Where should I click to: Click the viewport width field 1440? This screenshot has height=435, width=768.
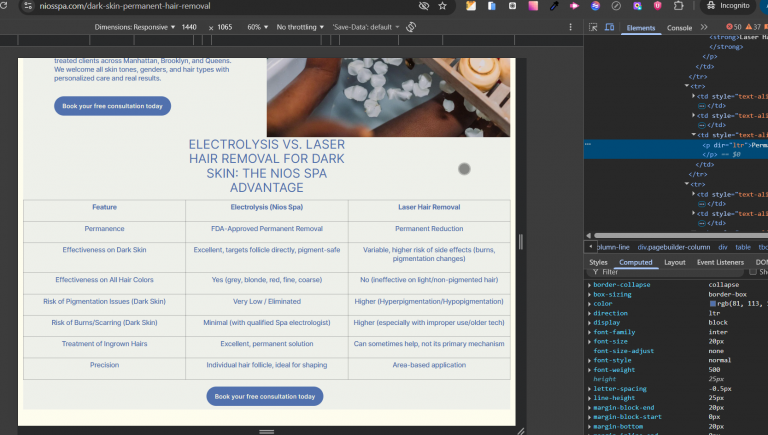click(x=189, y=27)
